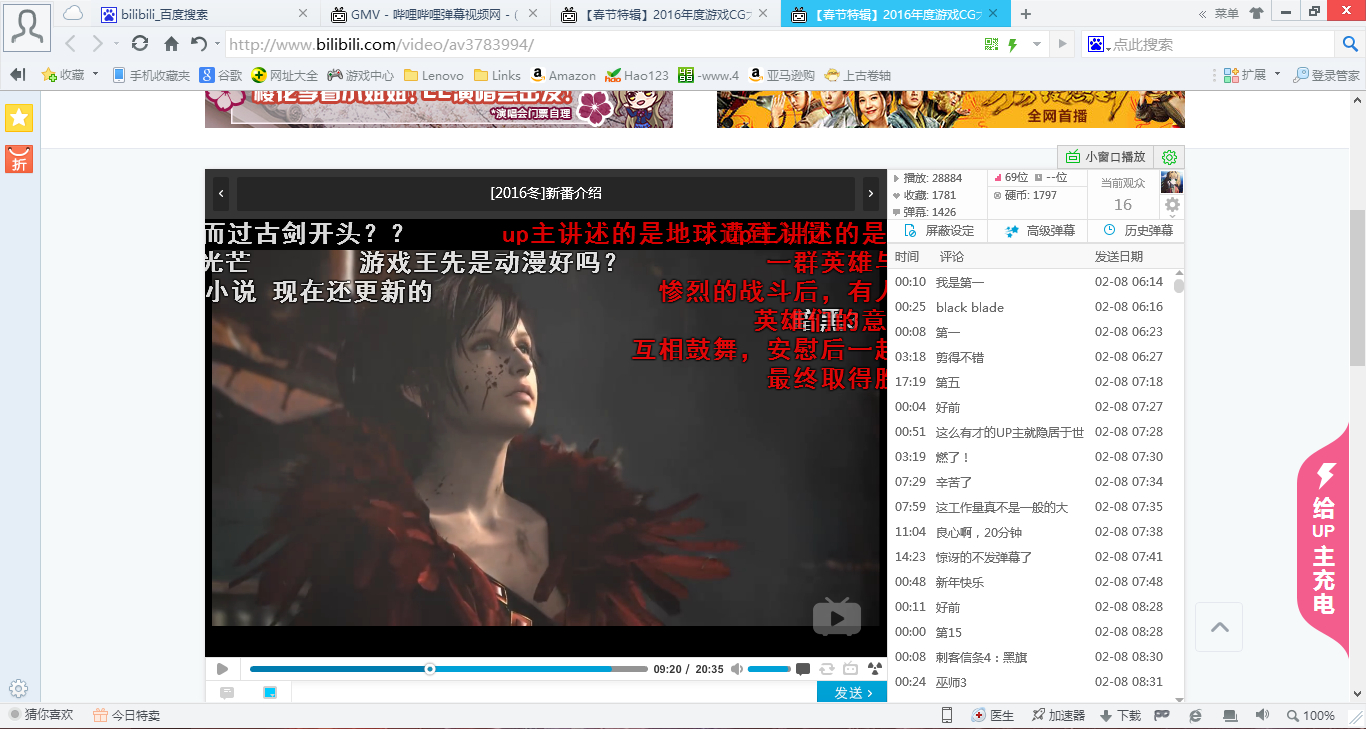This screenshot has height=729, width=1366.
Task: Adjust the player volume slider
Action: [769, 669]
